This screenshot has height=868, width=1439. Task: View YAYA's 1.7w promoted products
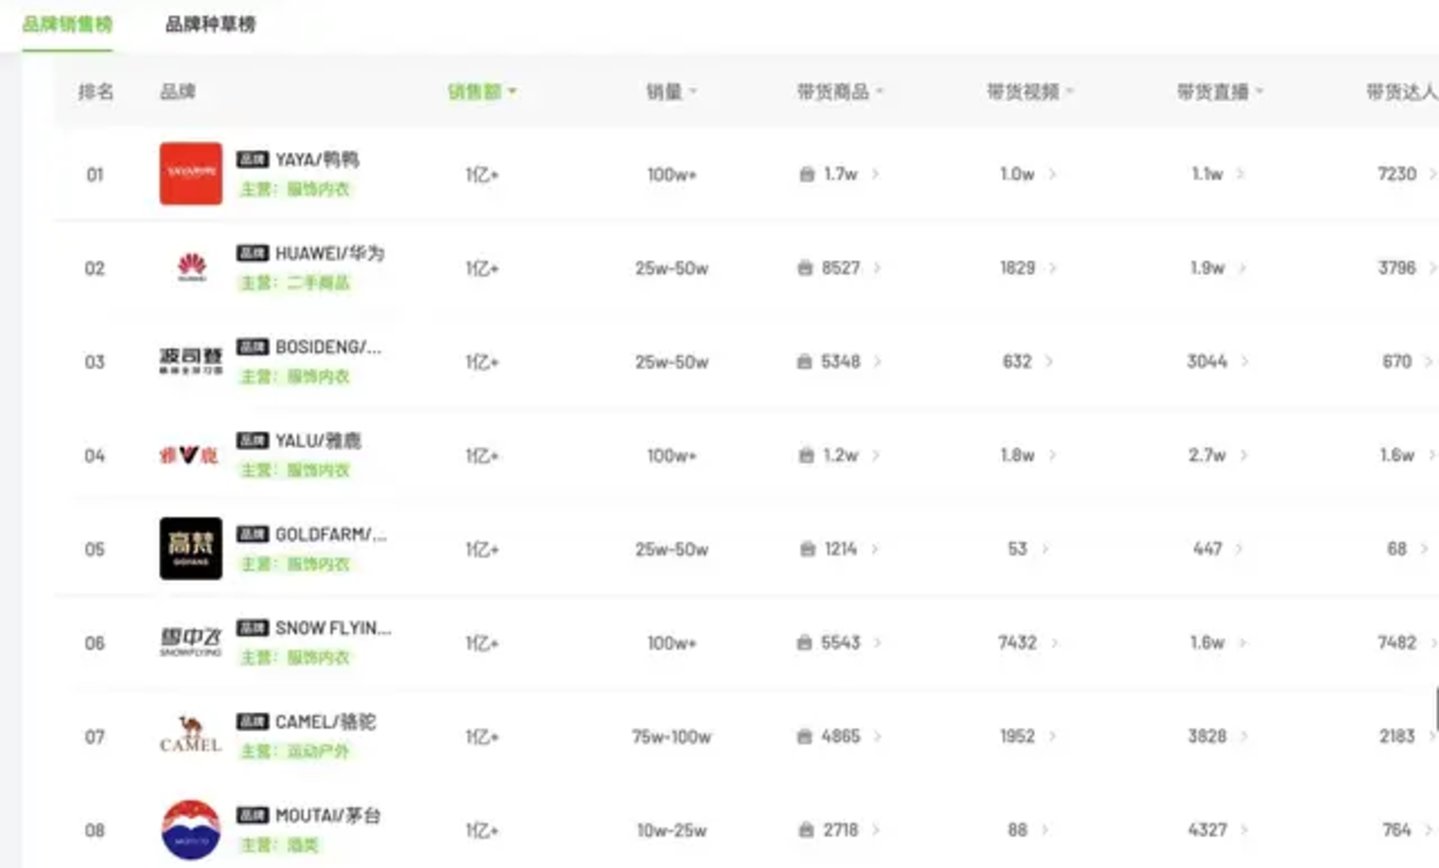pos(840,174)
